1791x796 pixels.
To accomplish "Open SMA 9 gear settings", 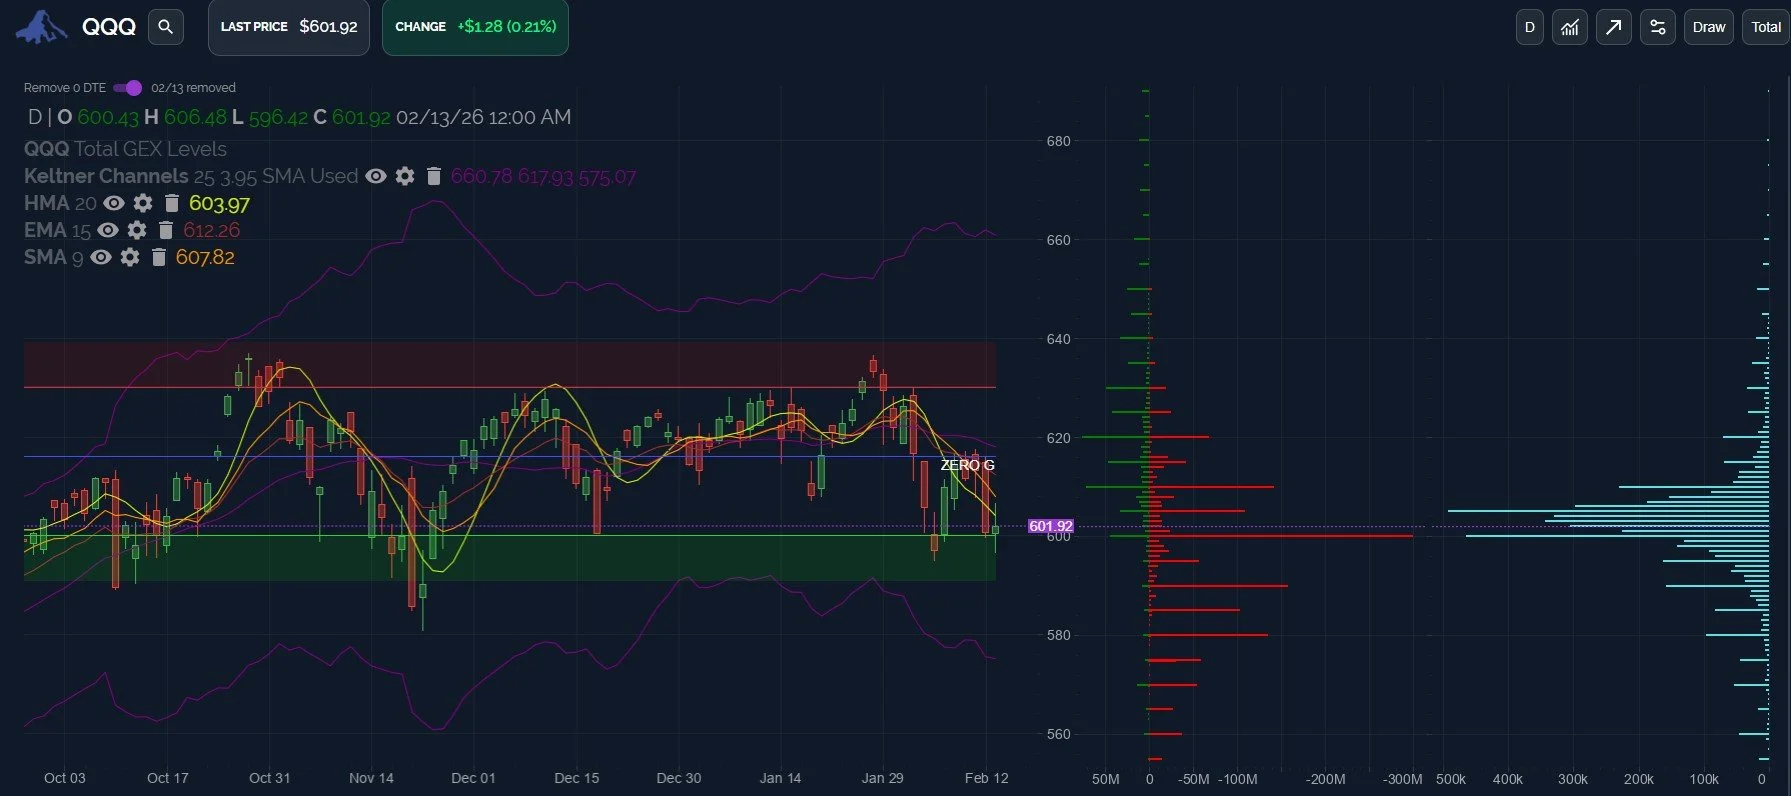I will [x=130, y=257].
